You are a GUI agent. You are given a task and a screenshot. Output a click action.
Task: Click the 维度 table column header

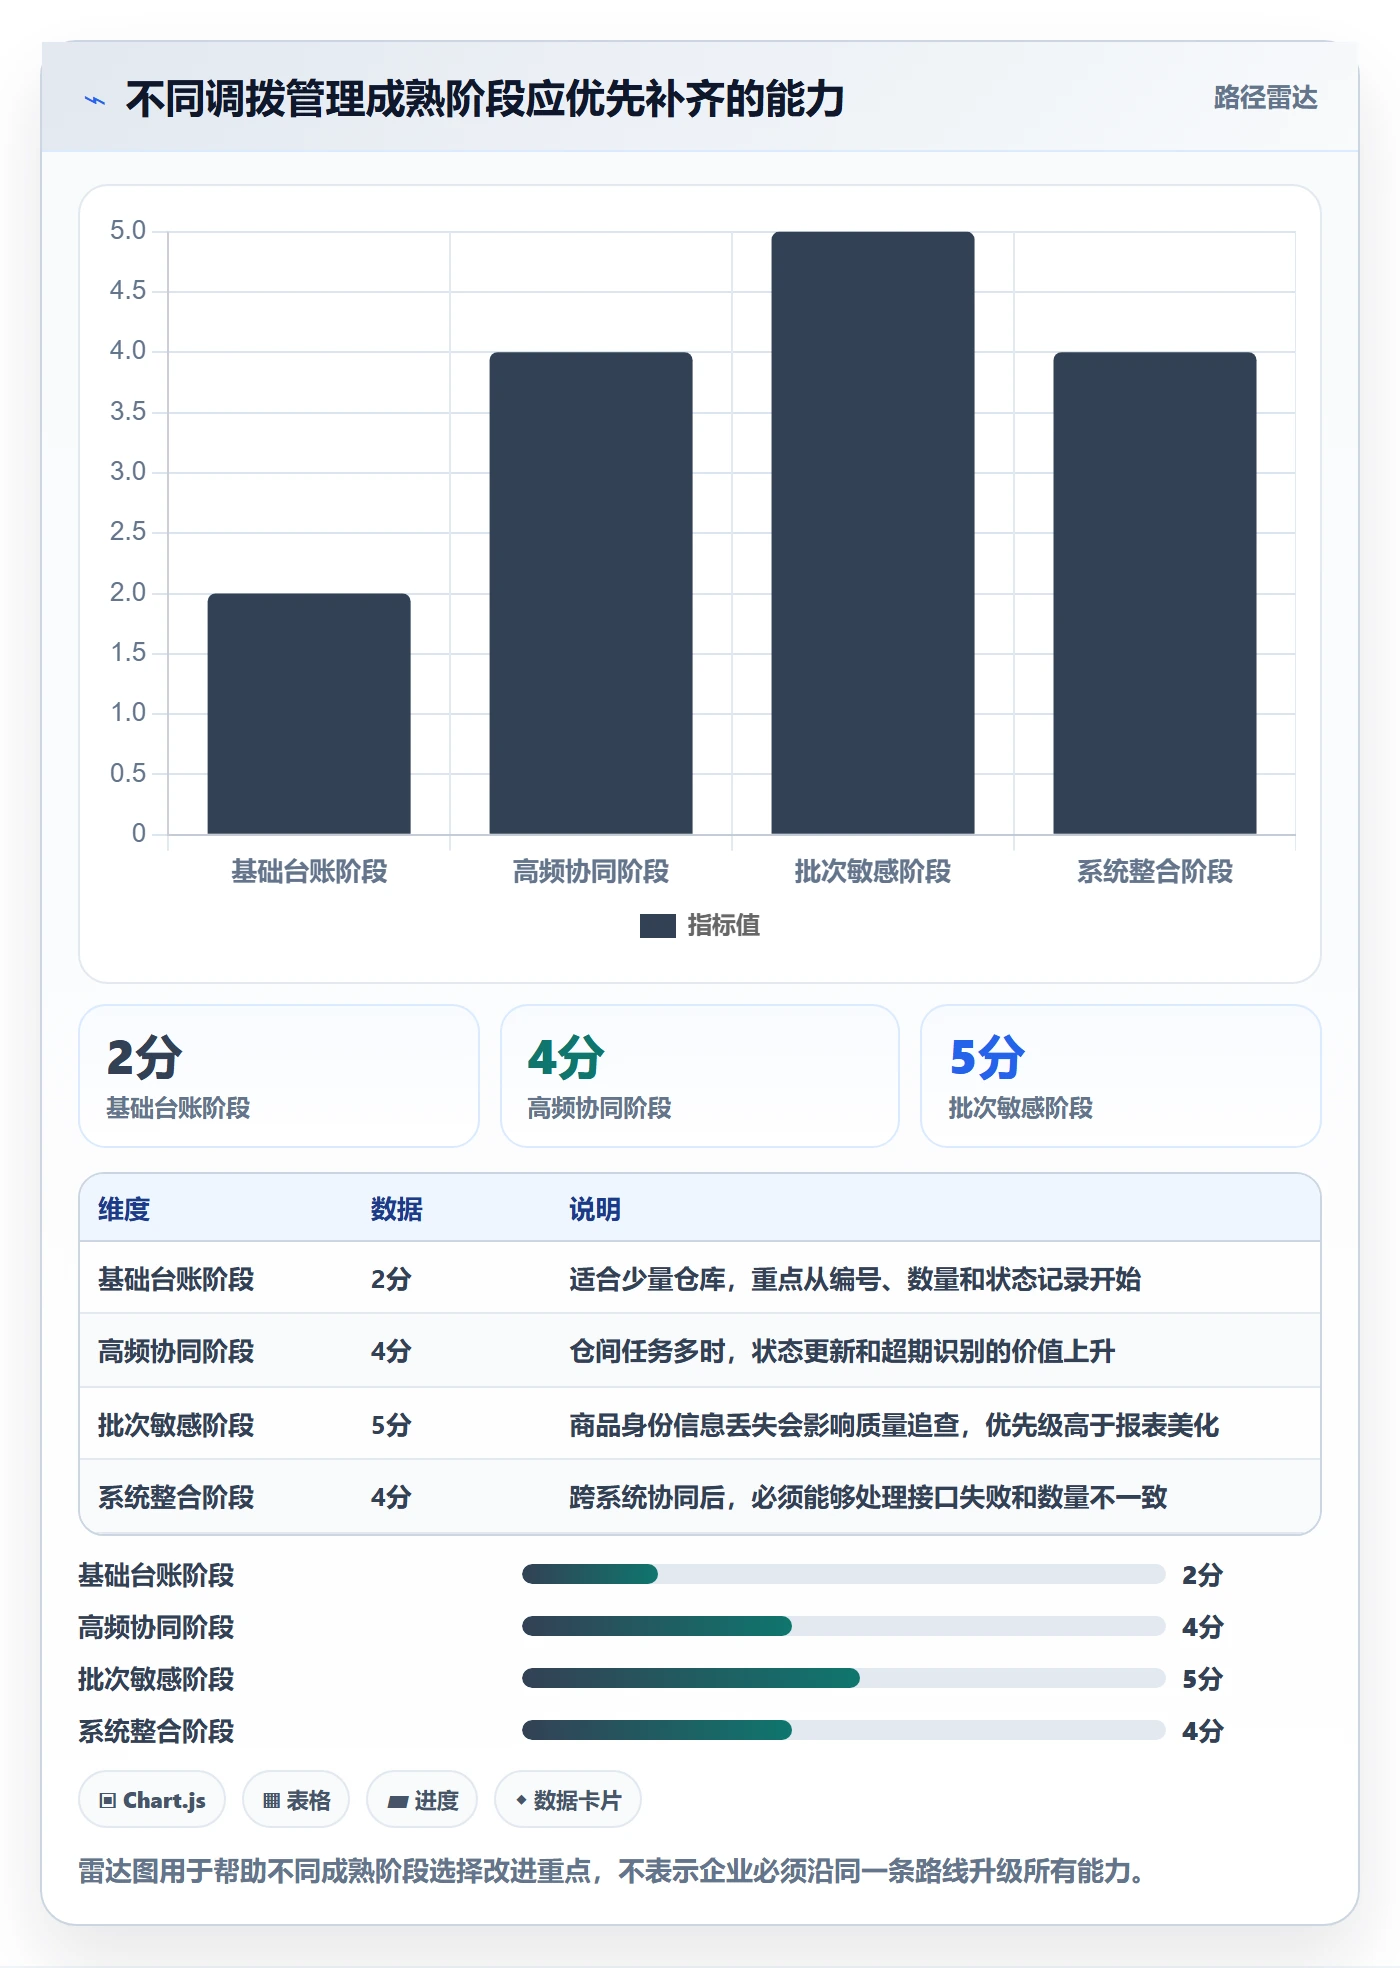[124, 1210]
